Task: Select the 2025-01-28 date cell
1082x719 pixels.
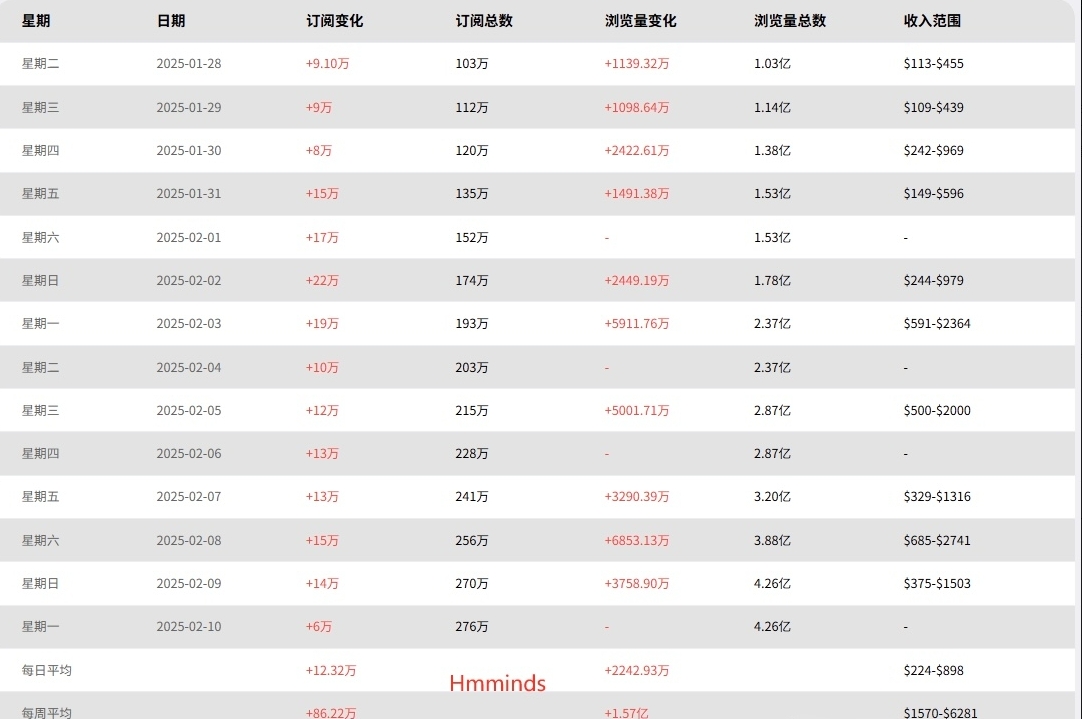Action: point(189,63)
